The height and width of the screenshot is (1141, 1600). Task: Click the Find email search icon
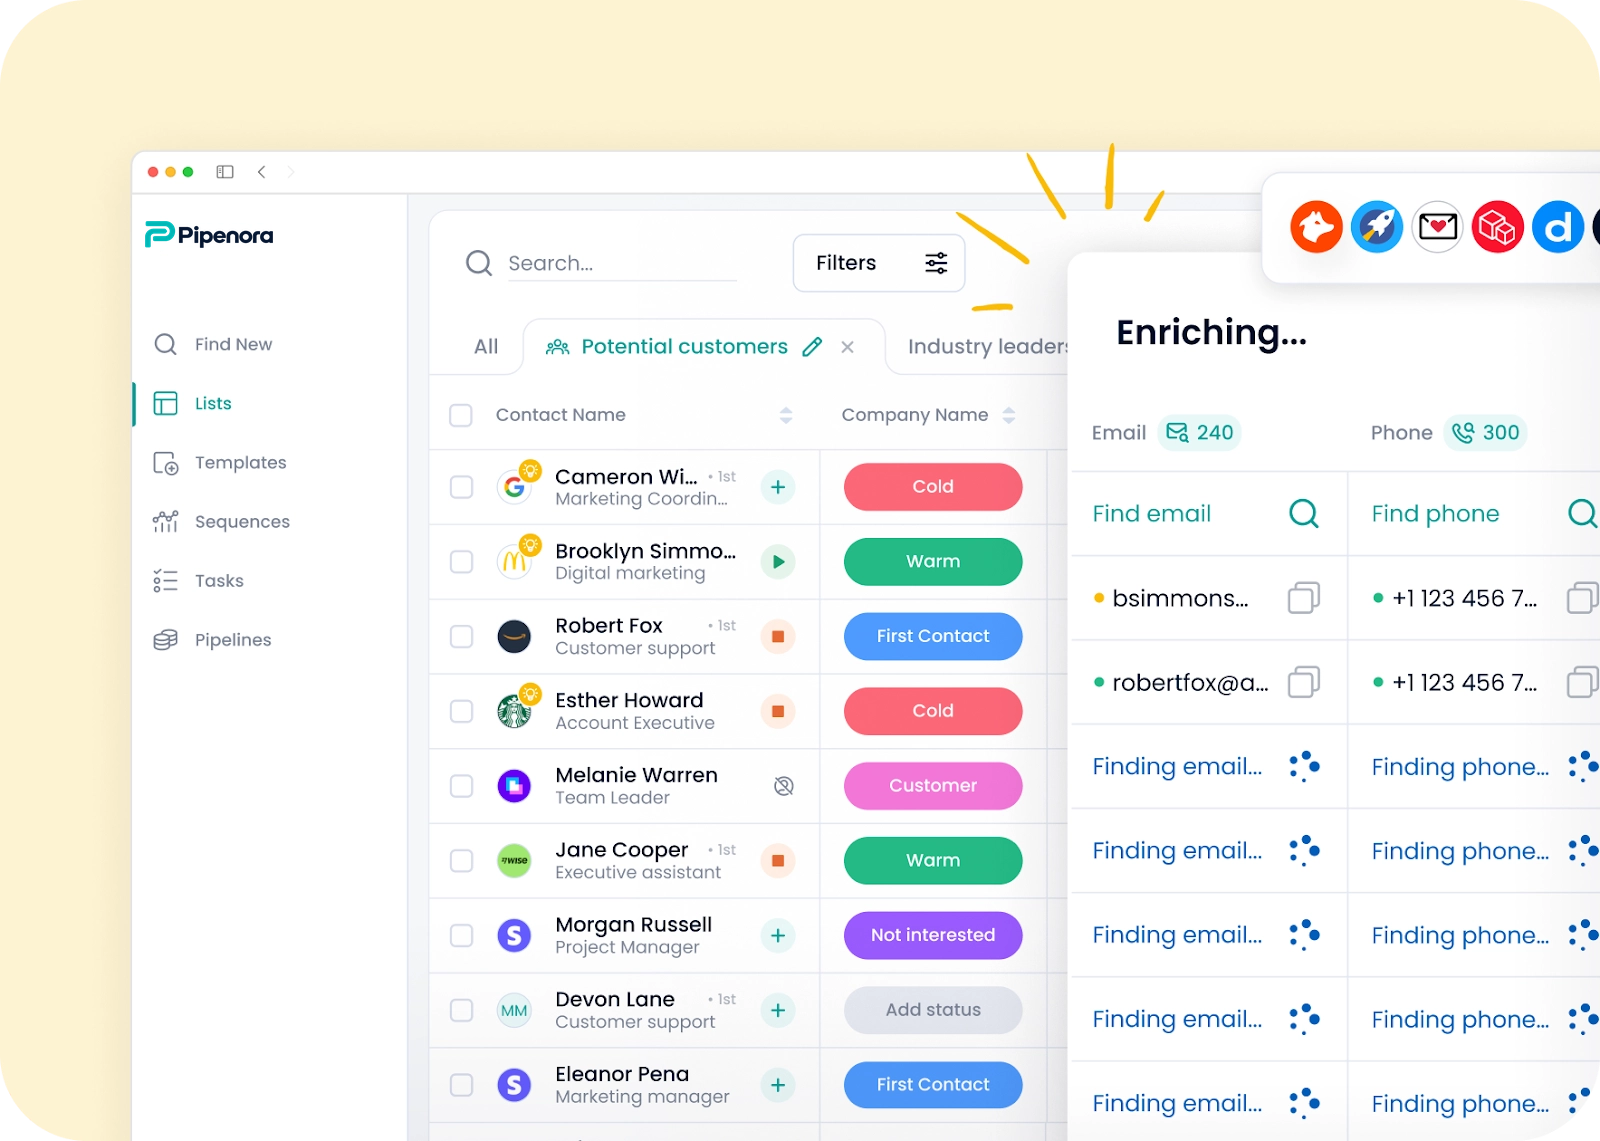coord(1304,513)
